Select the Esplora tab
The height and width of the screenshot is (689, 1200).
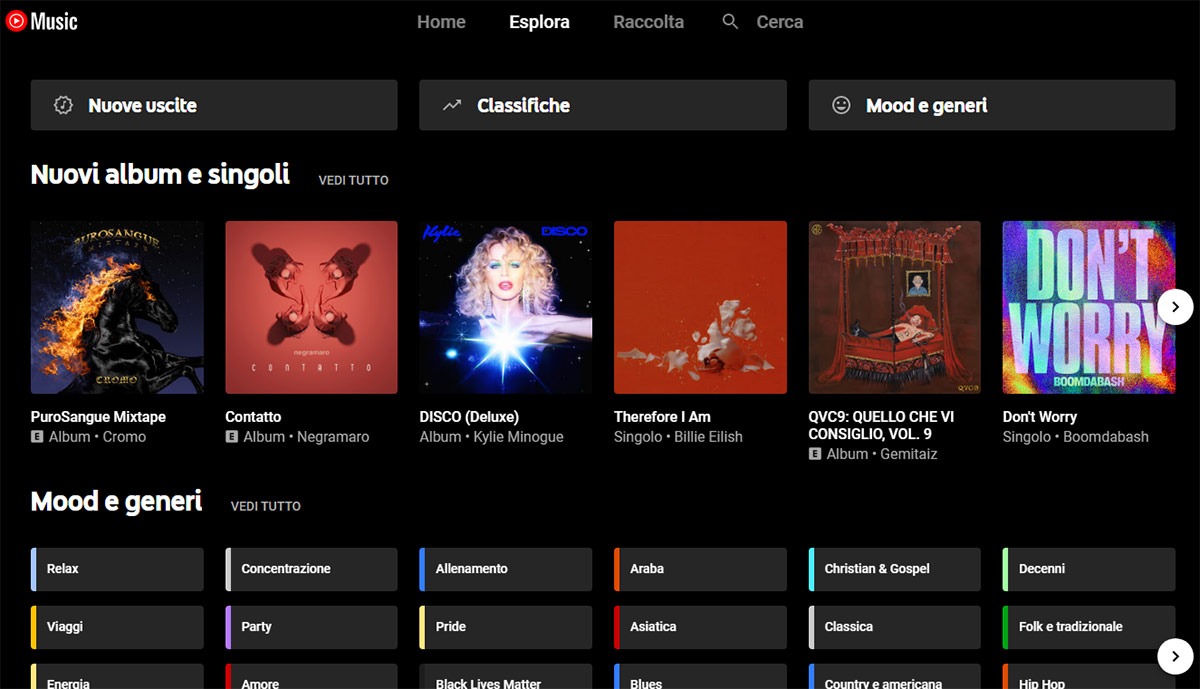(539, 22)
